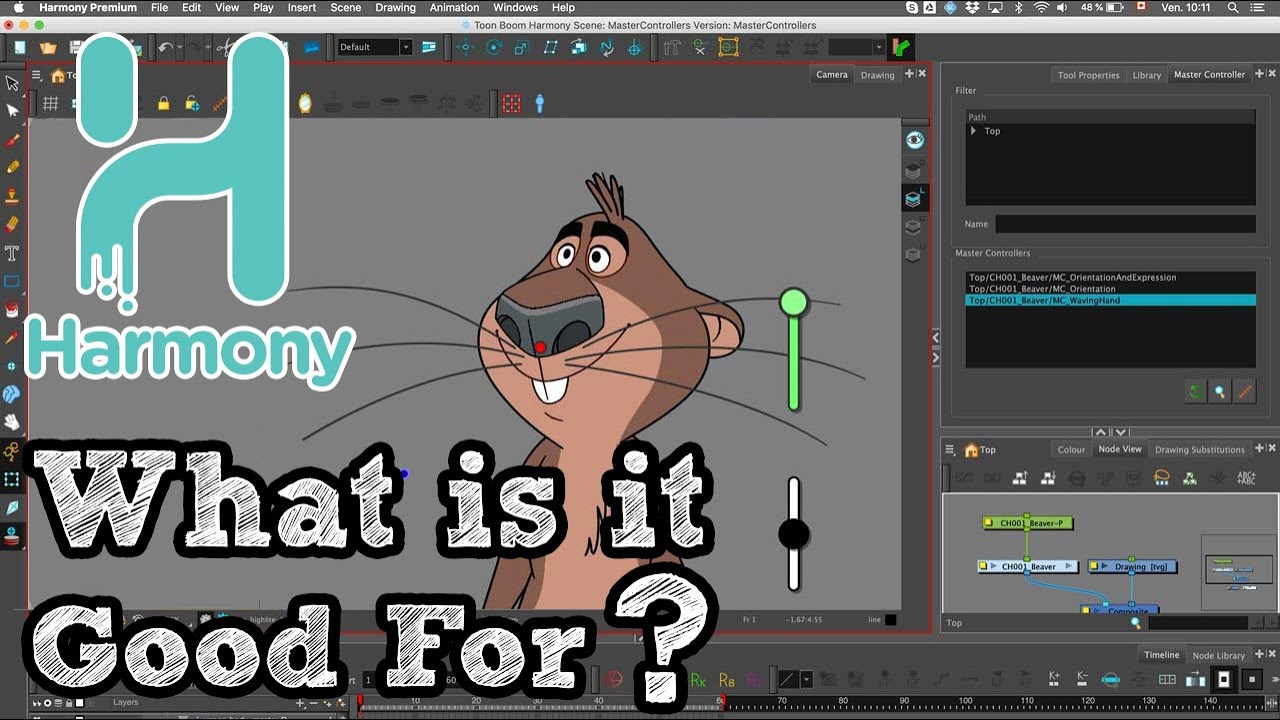The image size is (1280, 720).
Task: Click the onion skin watch icon
Action: pyautogui.click(x=305, y=103)
